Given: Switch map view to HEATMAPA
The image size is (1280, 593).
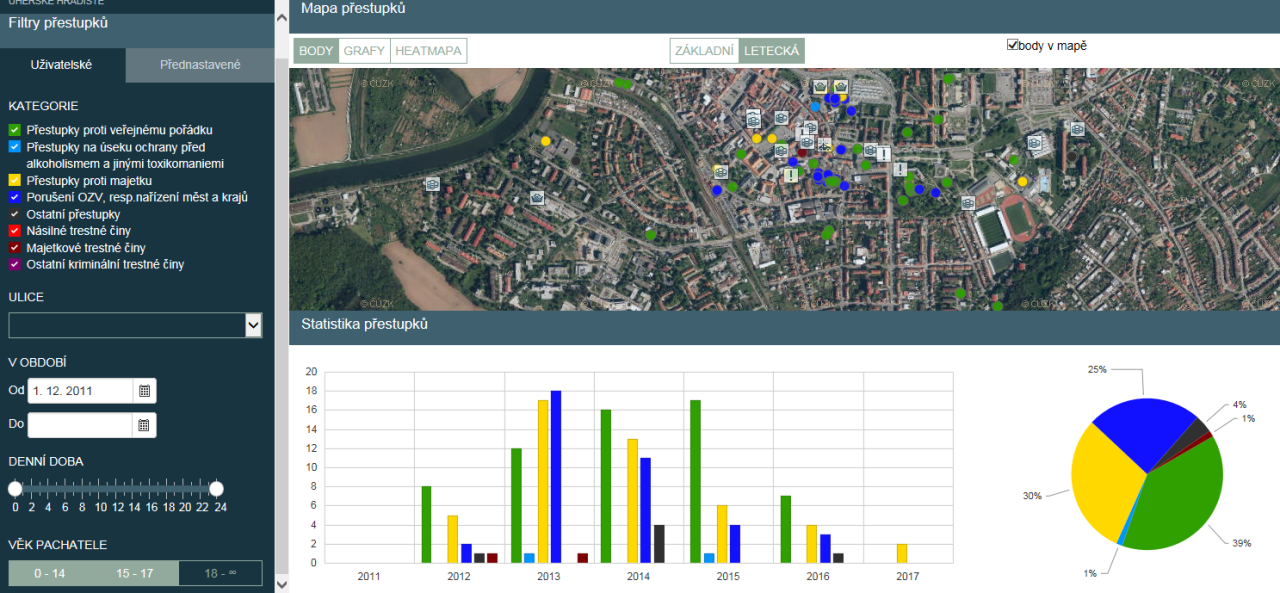Looking at the screenshot, I should coord(429,50).
